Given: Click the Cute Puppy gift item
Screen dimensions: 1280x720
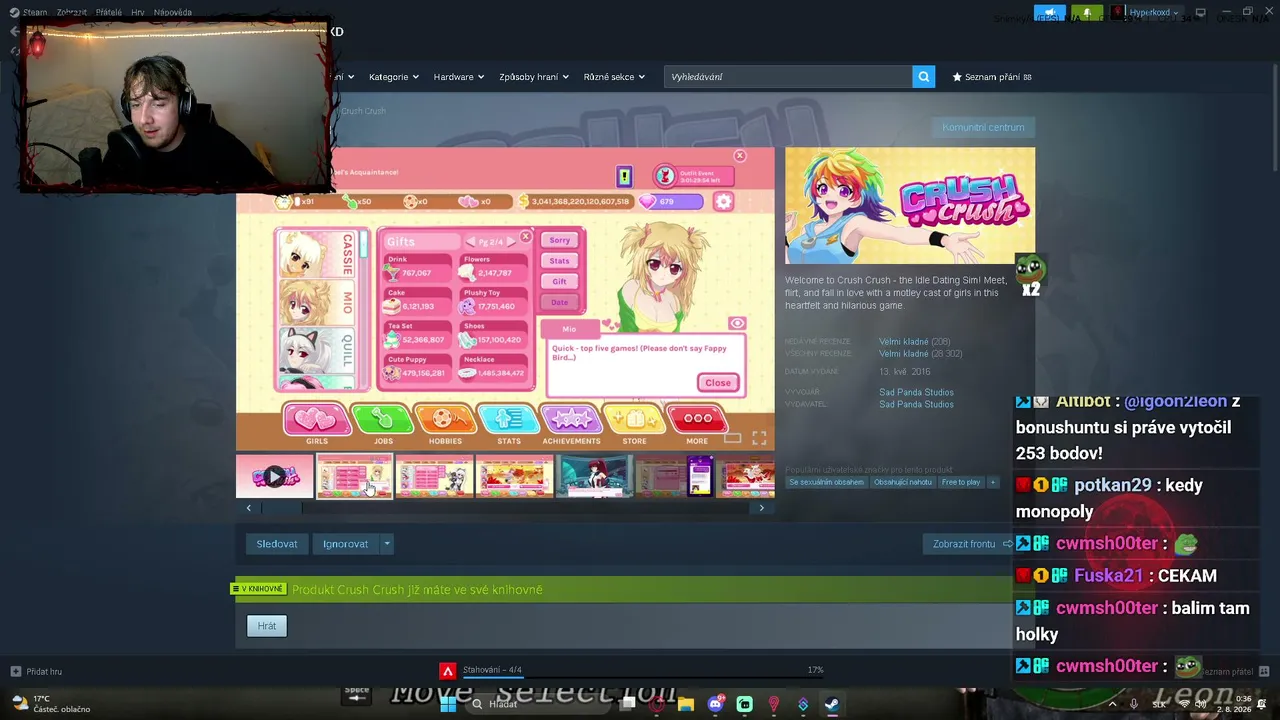Looking at the screenshot, I should coord(416,367).
